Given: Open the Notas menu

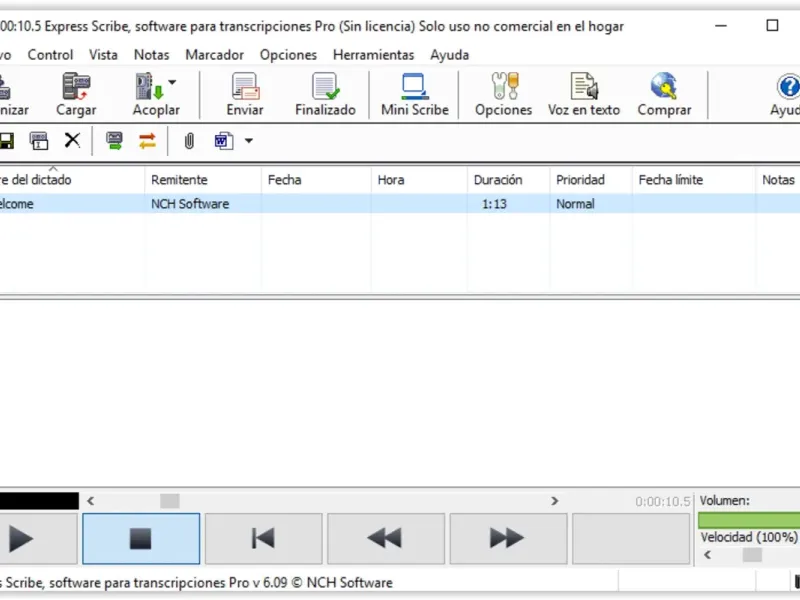Looking at the screenshot, I should point(152,55).
